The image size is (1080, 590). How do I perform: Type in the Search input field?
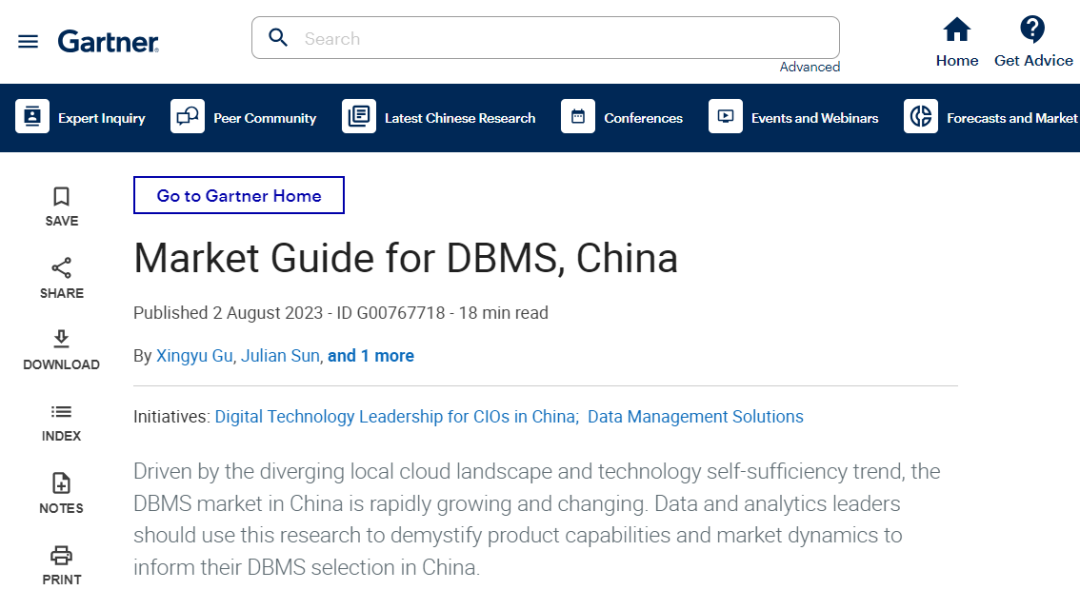tap(560, 39)
